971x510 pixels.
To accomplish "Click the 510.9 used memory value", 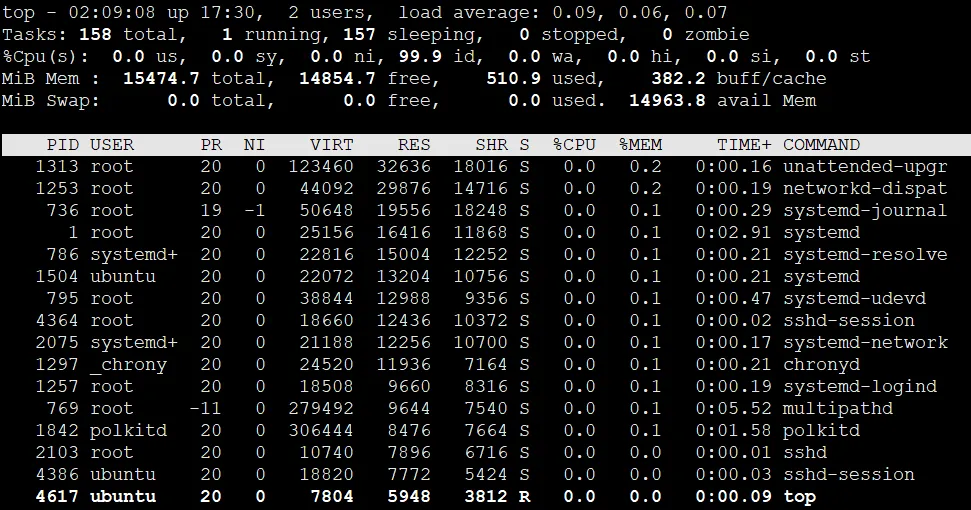I will click(513, 79).
